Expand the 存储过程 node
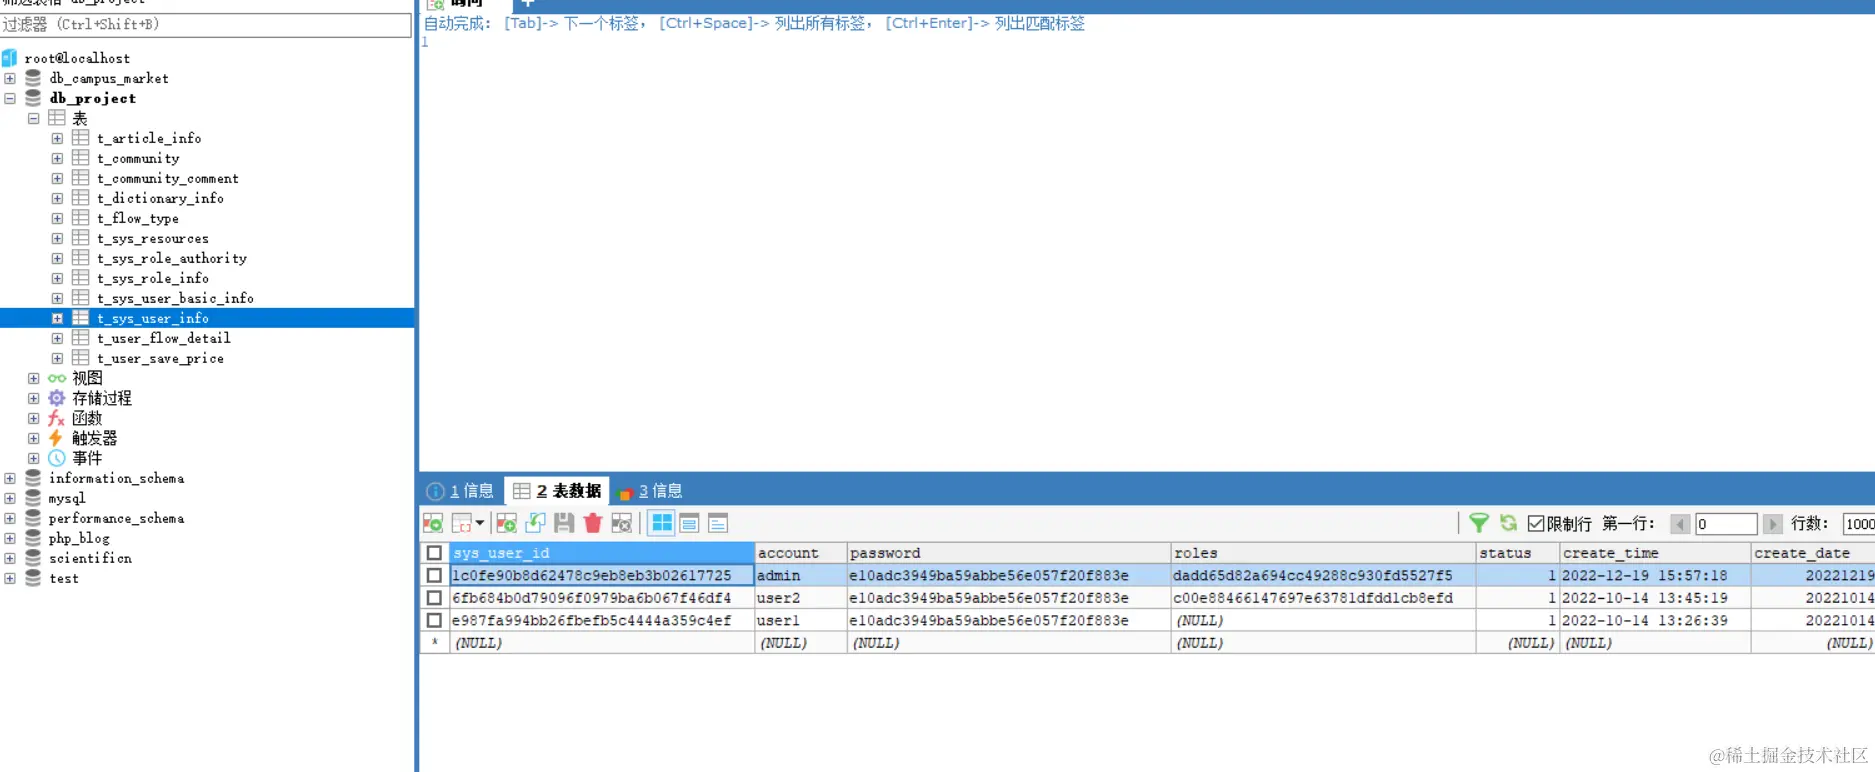 tap(34, 398)
